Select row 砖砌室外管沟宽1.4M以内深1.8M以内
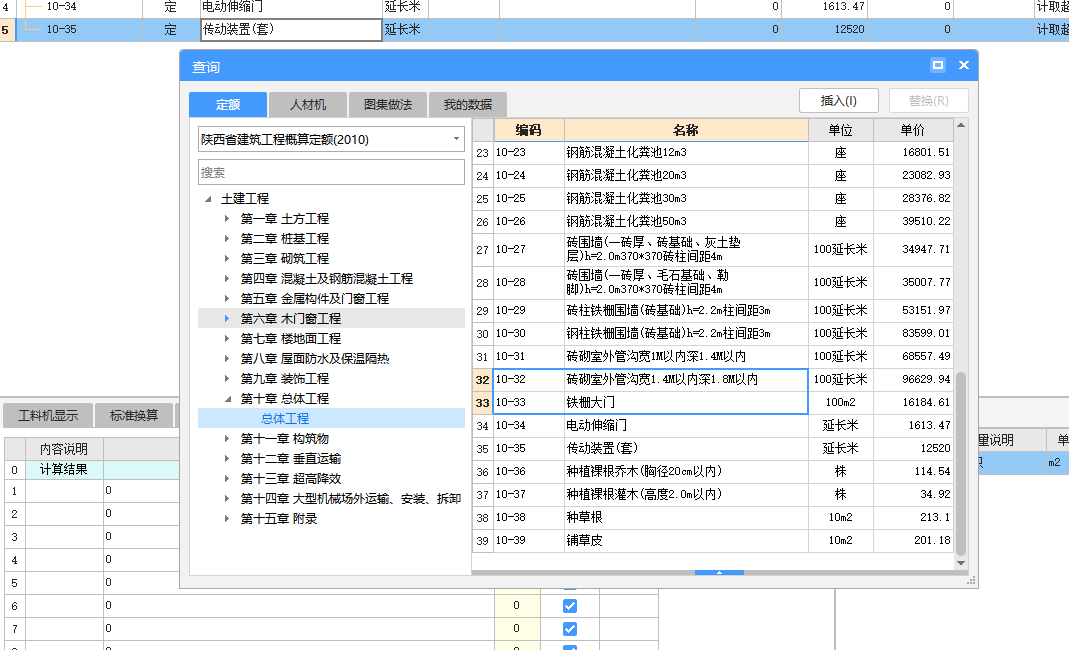Viewport: 1069px width, 650px height. (x=712, y=379)
